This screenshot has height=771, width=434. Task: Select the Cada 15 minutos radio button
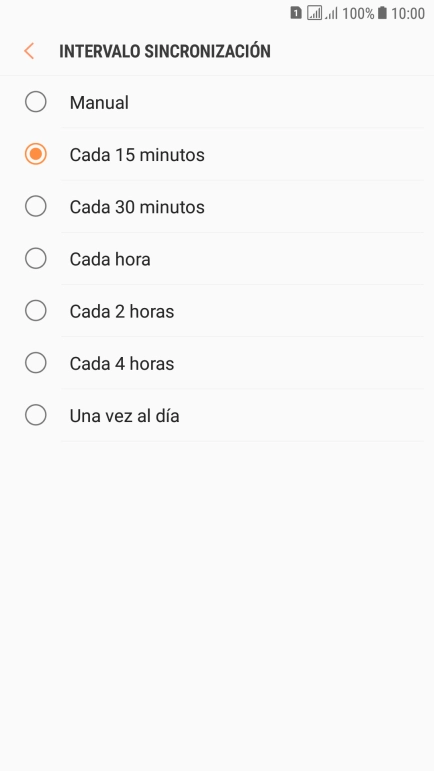(36, 154)
